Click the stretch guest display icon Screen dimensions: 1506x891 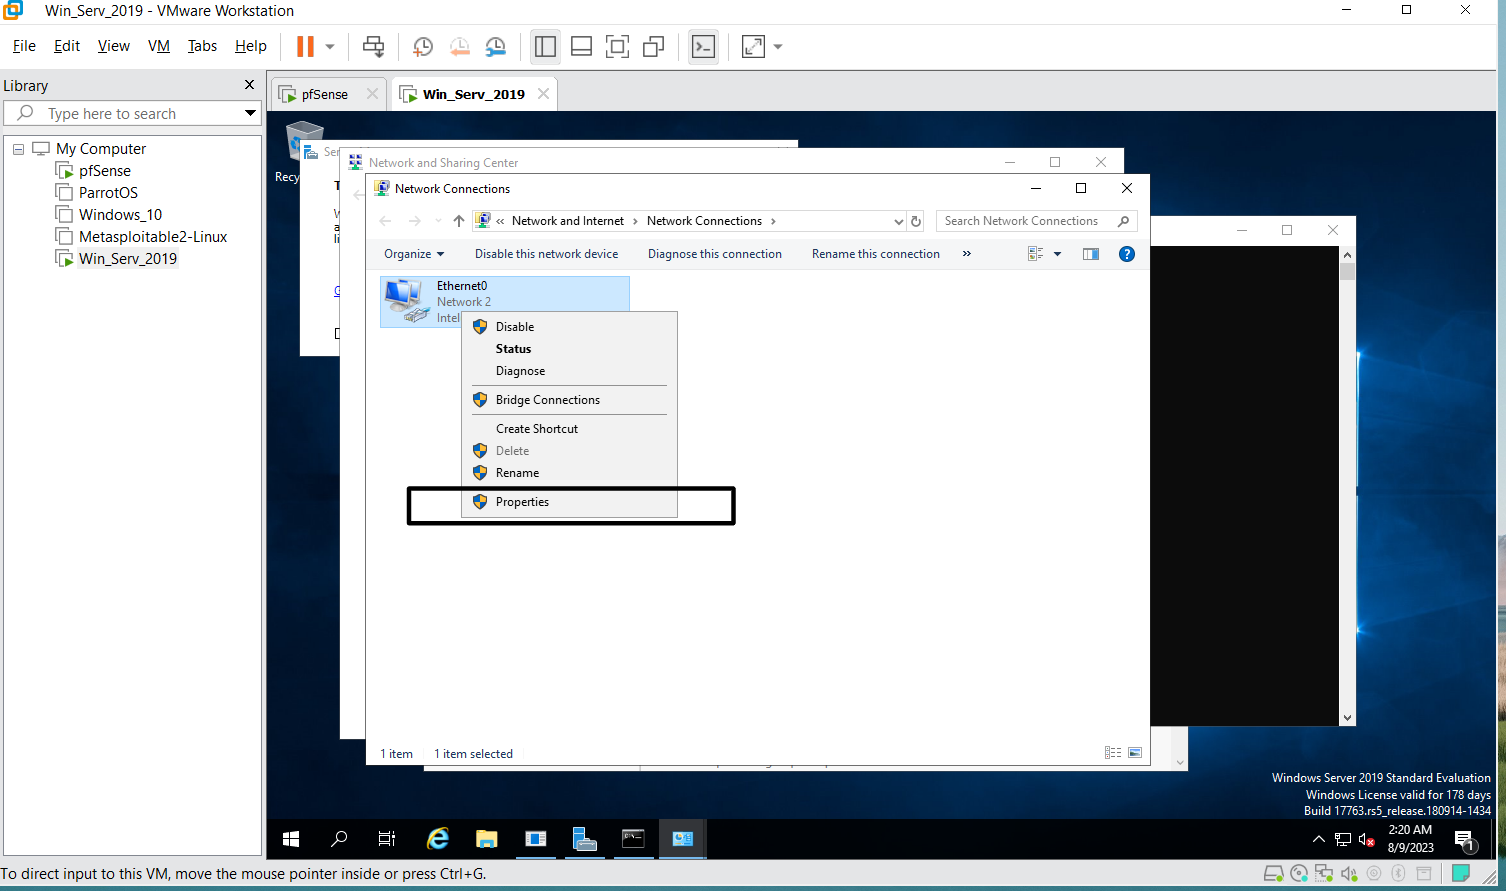(x=753, y=46)
